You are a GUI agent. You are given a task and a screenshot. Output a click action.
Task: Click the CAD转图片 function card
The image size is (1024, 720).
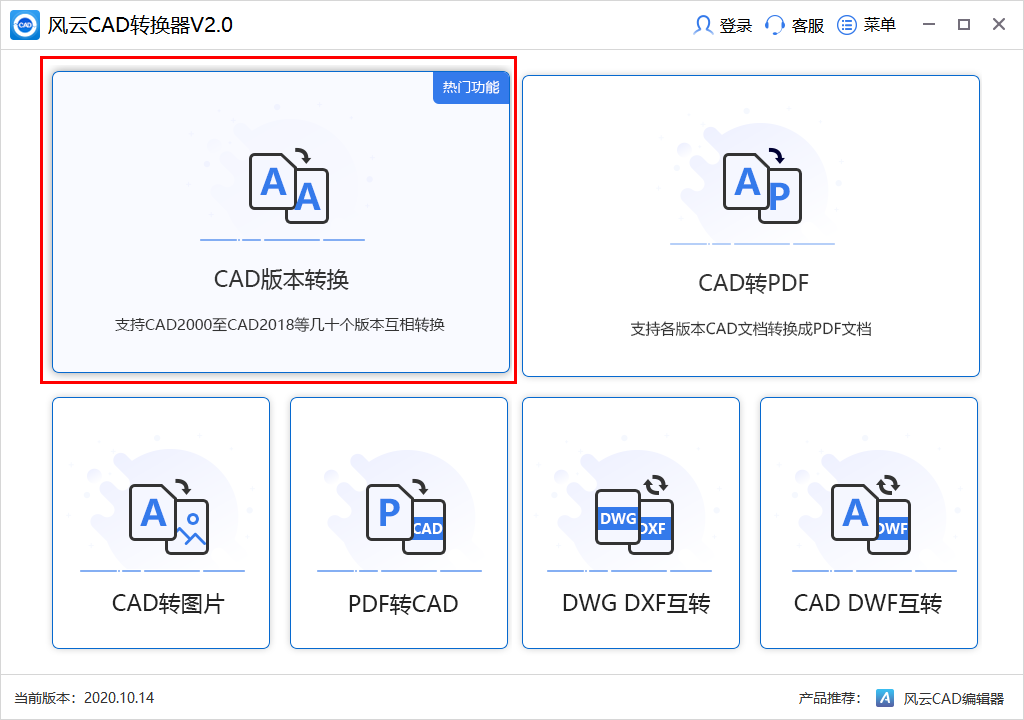point(160,533)
